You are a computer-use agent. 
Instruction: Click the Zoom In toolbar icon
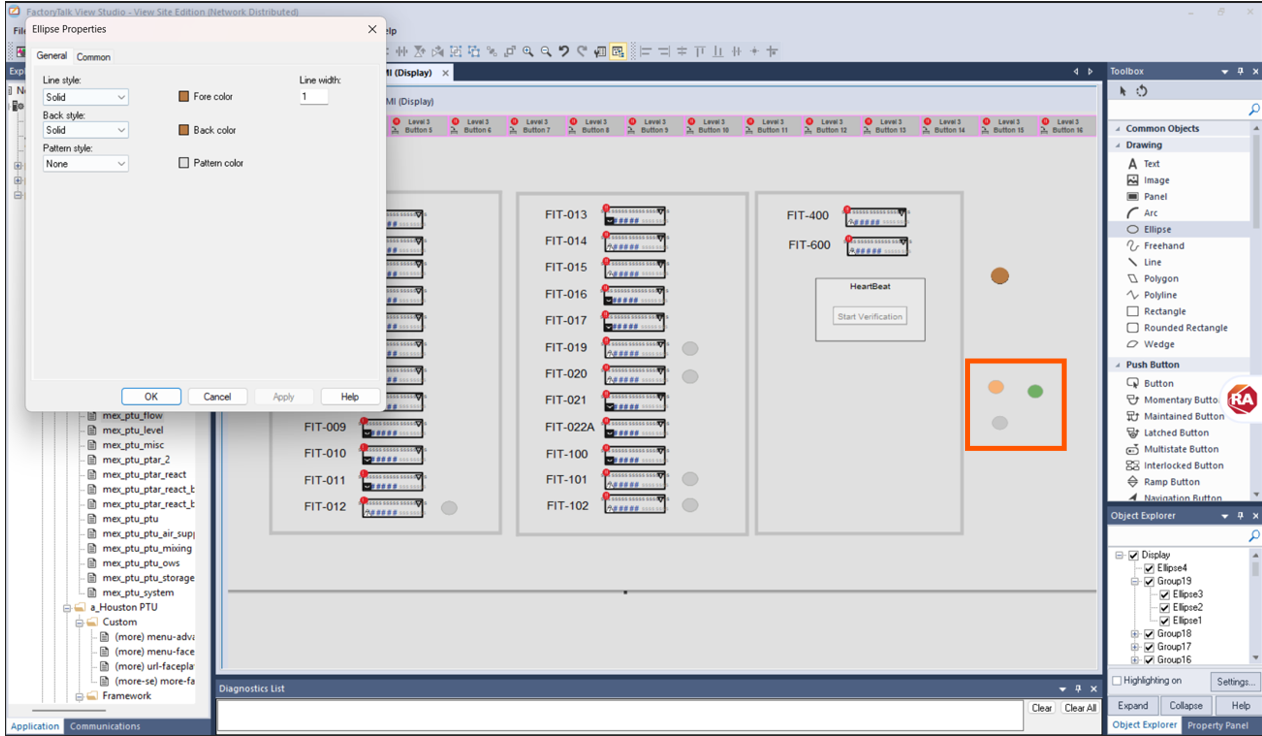pyautogui.click(x=528, y=51)
